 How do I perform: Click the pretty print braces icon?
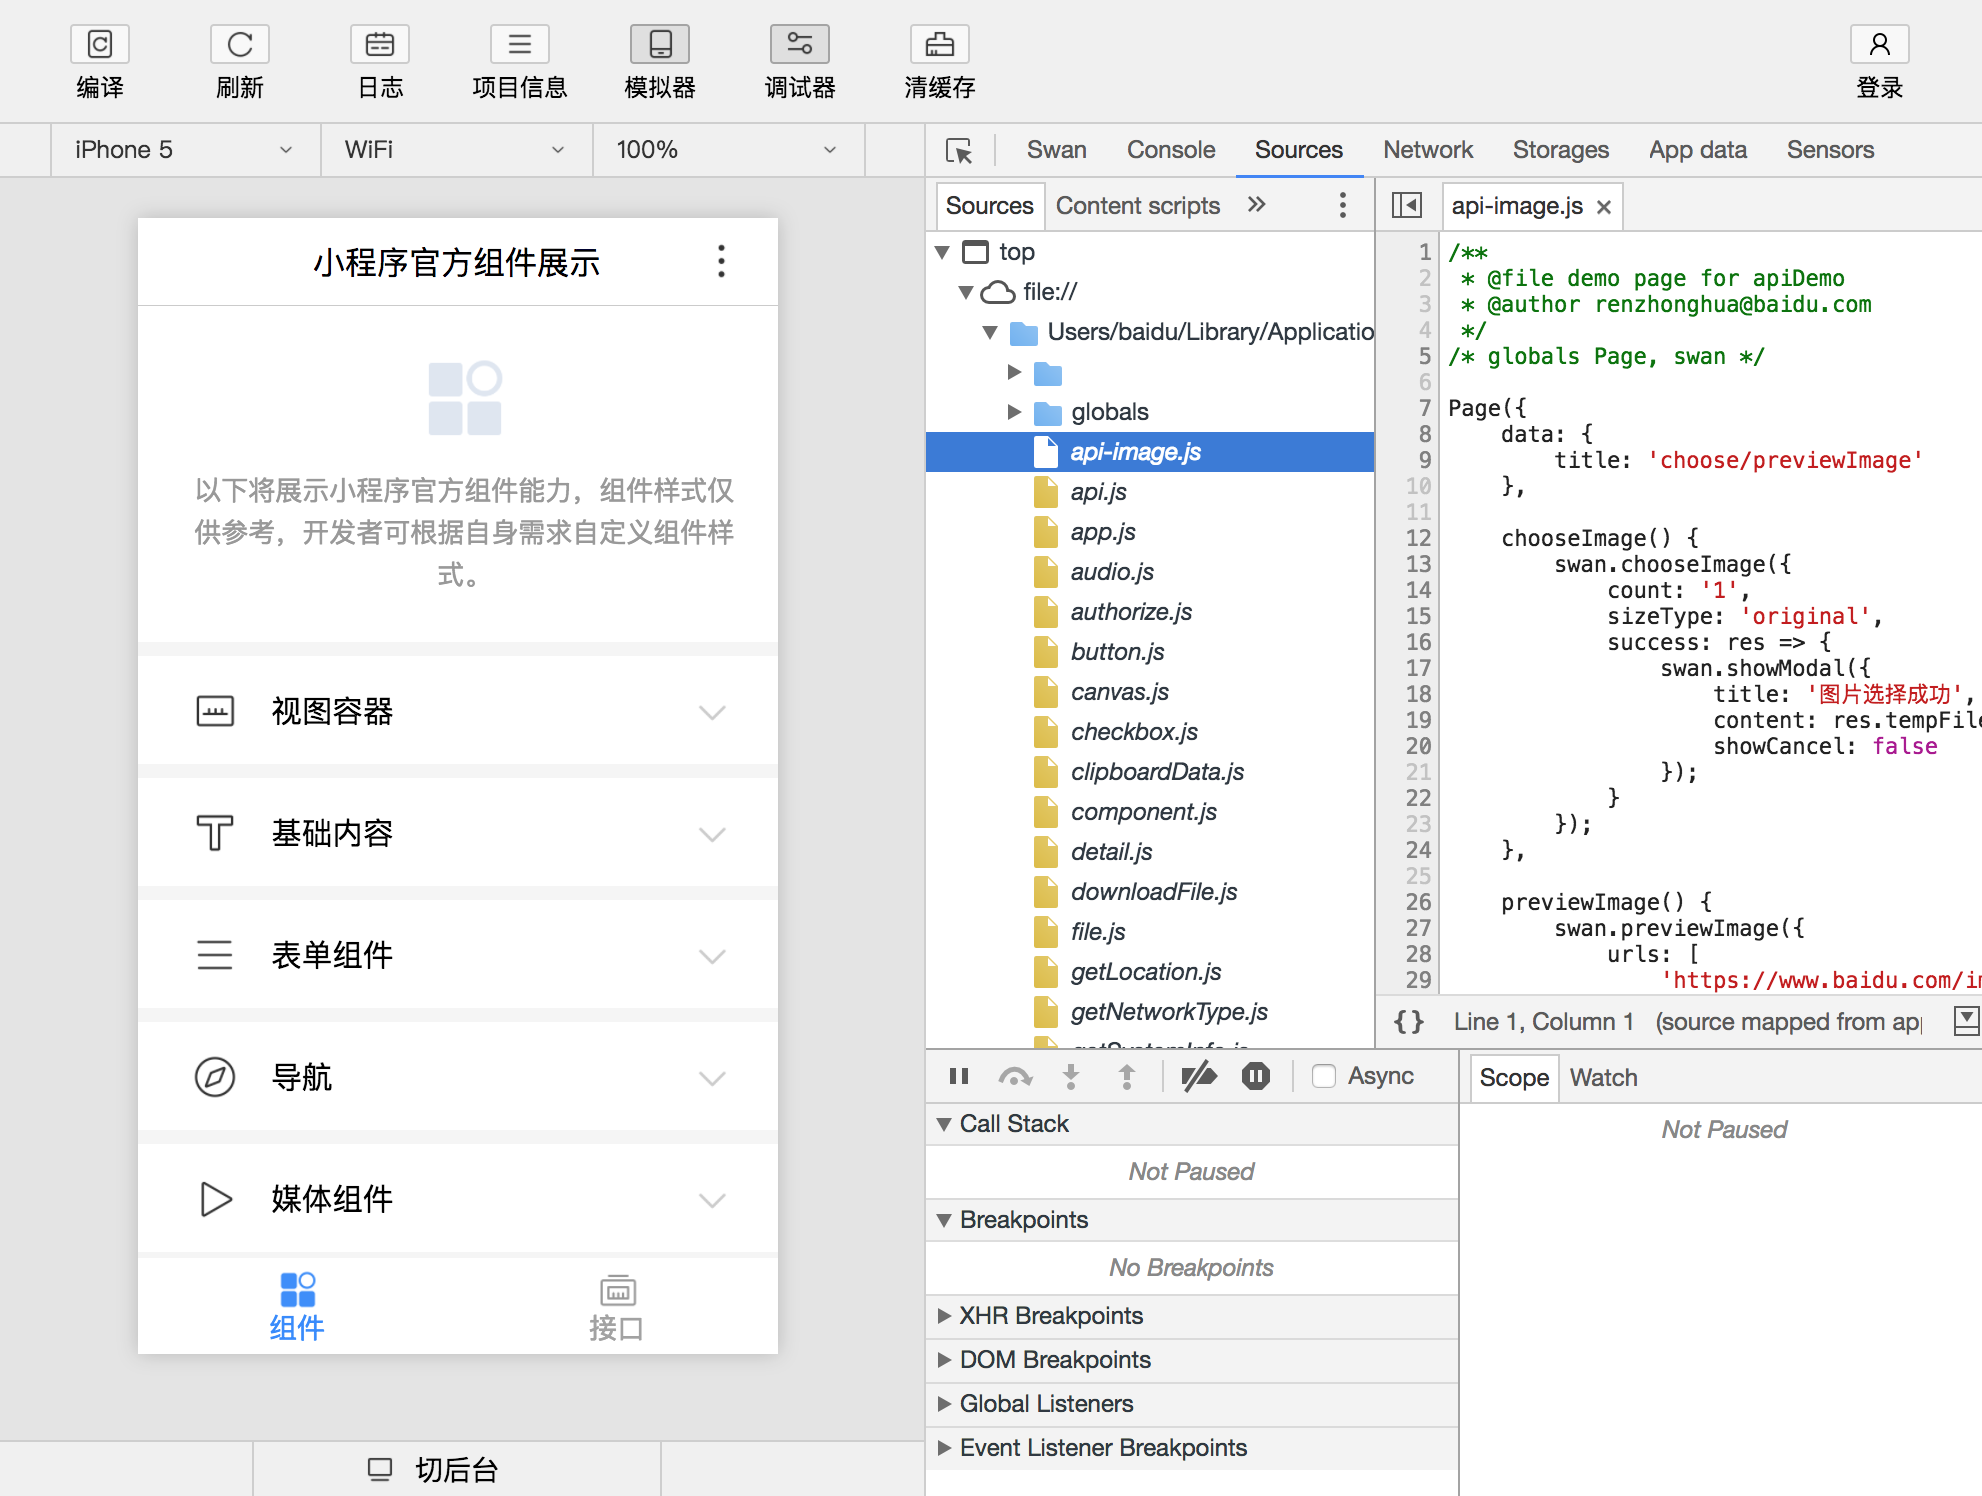(1409, 1021)
